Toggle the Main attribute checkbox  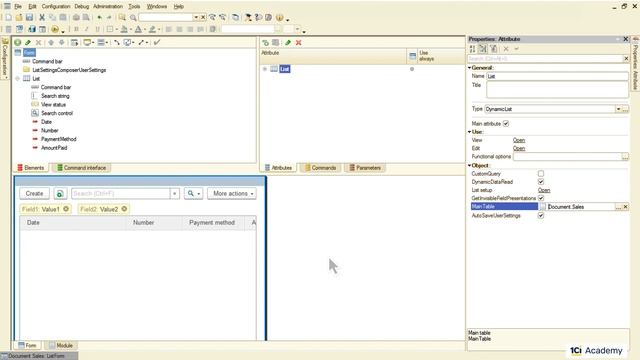tap(506, 123)
